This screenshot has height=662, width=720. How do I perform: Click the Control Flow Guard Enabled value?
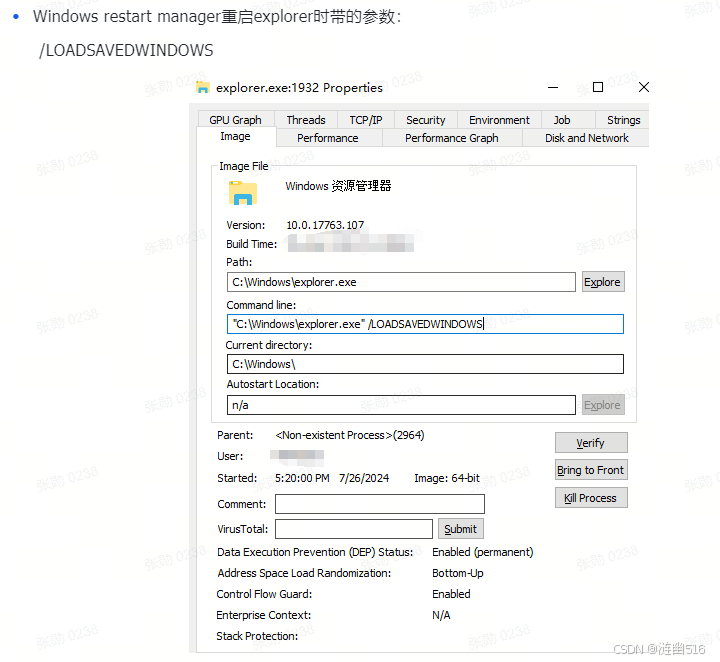click(x=451, y=594)
